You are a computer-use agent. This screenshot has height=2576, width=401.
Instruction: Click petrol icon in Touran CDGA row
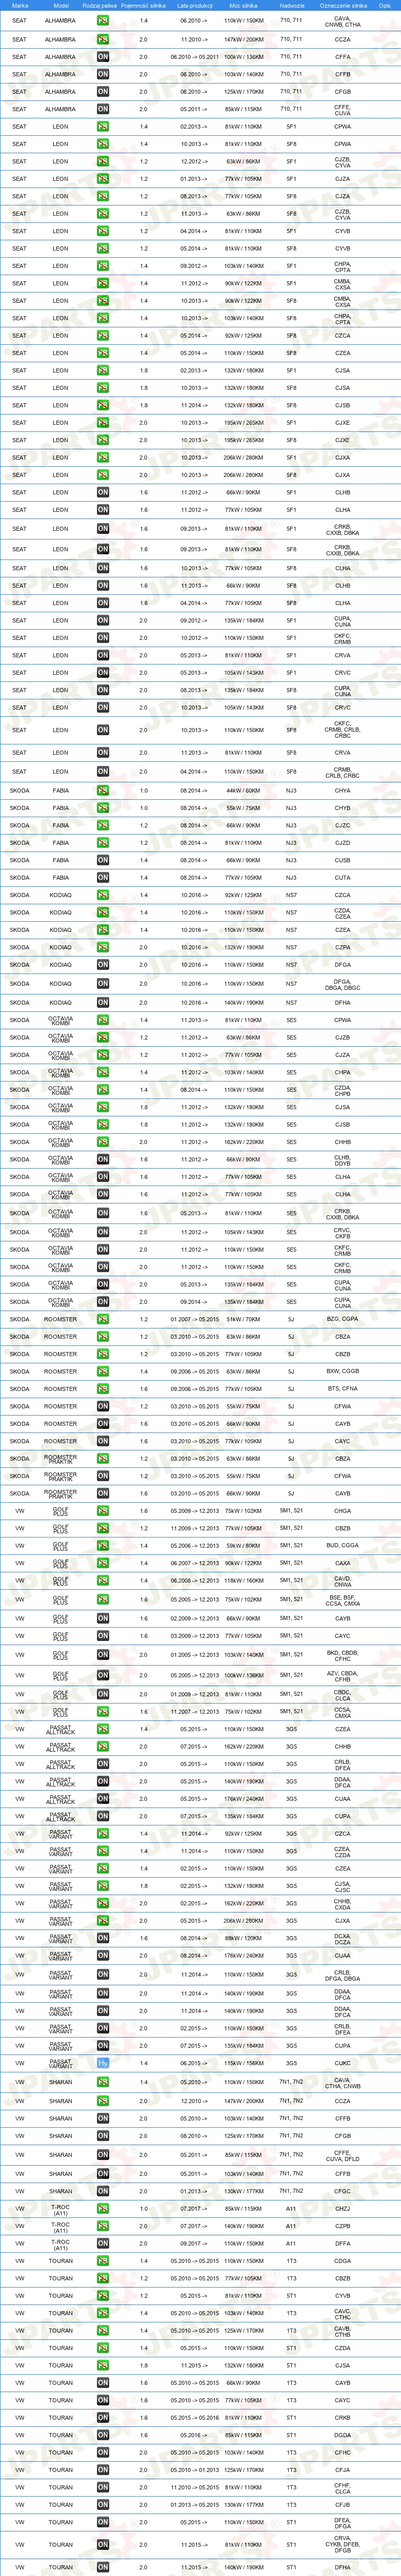click(103, 2261)
